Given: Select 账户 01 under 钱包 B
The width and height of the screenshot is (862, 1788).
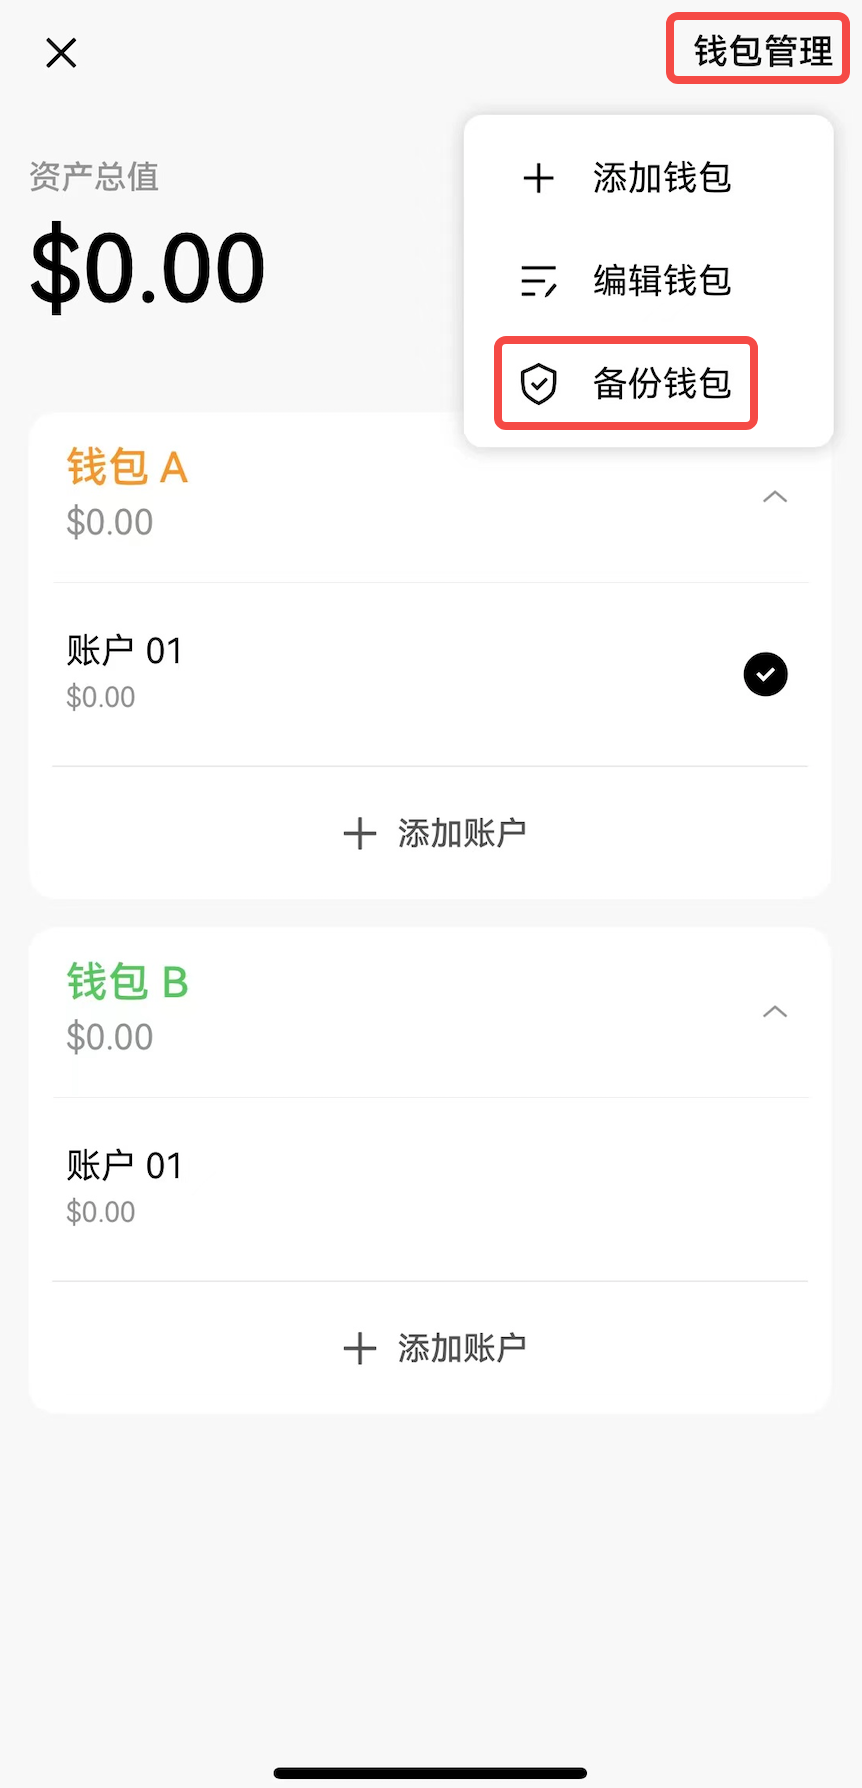Looking at the screenshot, I should tap(430, 1188).
